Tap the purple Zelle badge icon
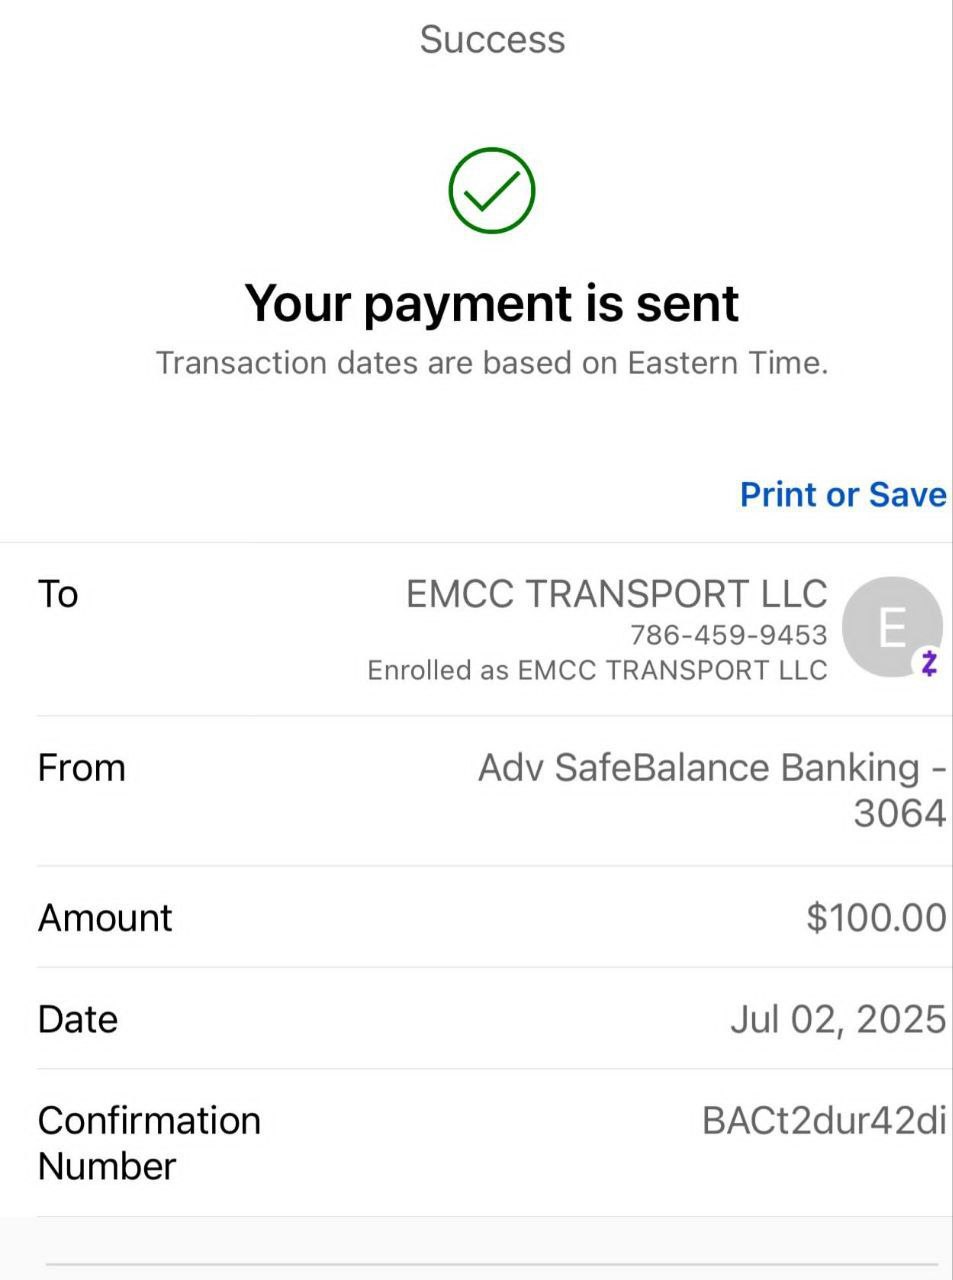The width and height of the screenshot is (953, 1280). [929, 662]
